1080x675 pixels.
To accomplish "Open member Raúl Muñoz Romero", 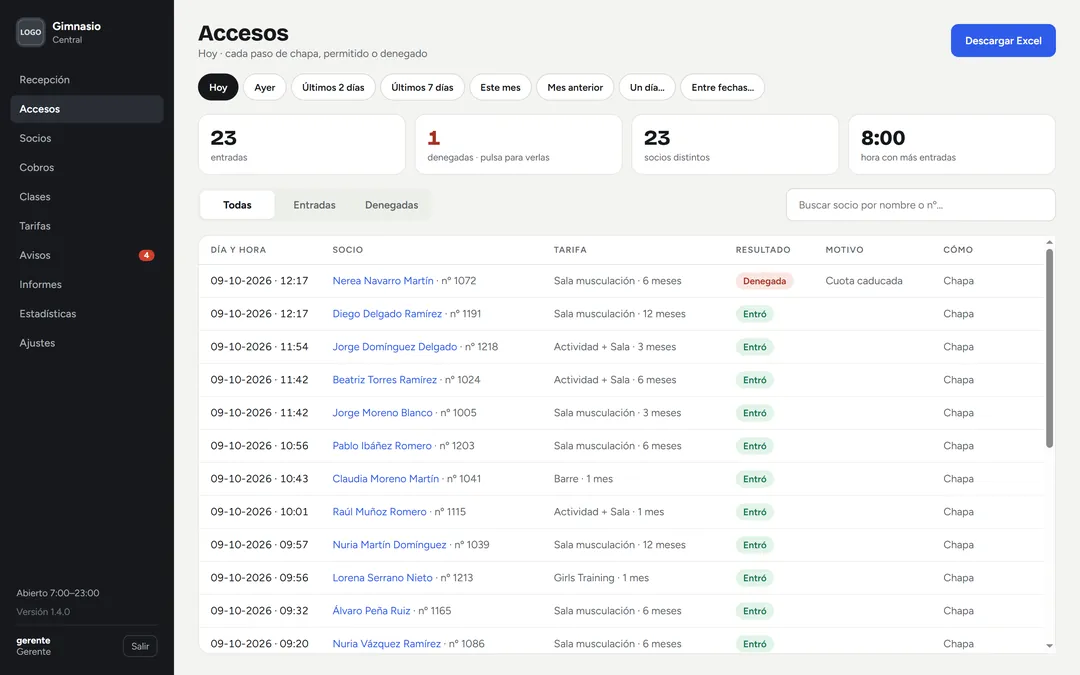I will click(380, 512).
